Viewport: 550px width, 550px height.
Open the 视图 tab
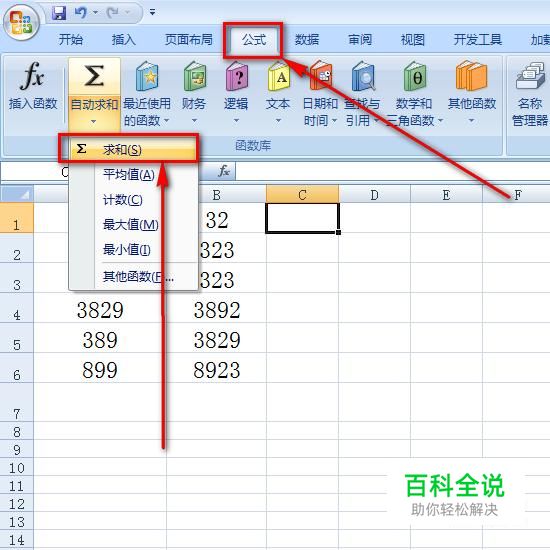413,40
